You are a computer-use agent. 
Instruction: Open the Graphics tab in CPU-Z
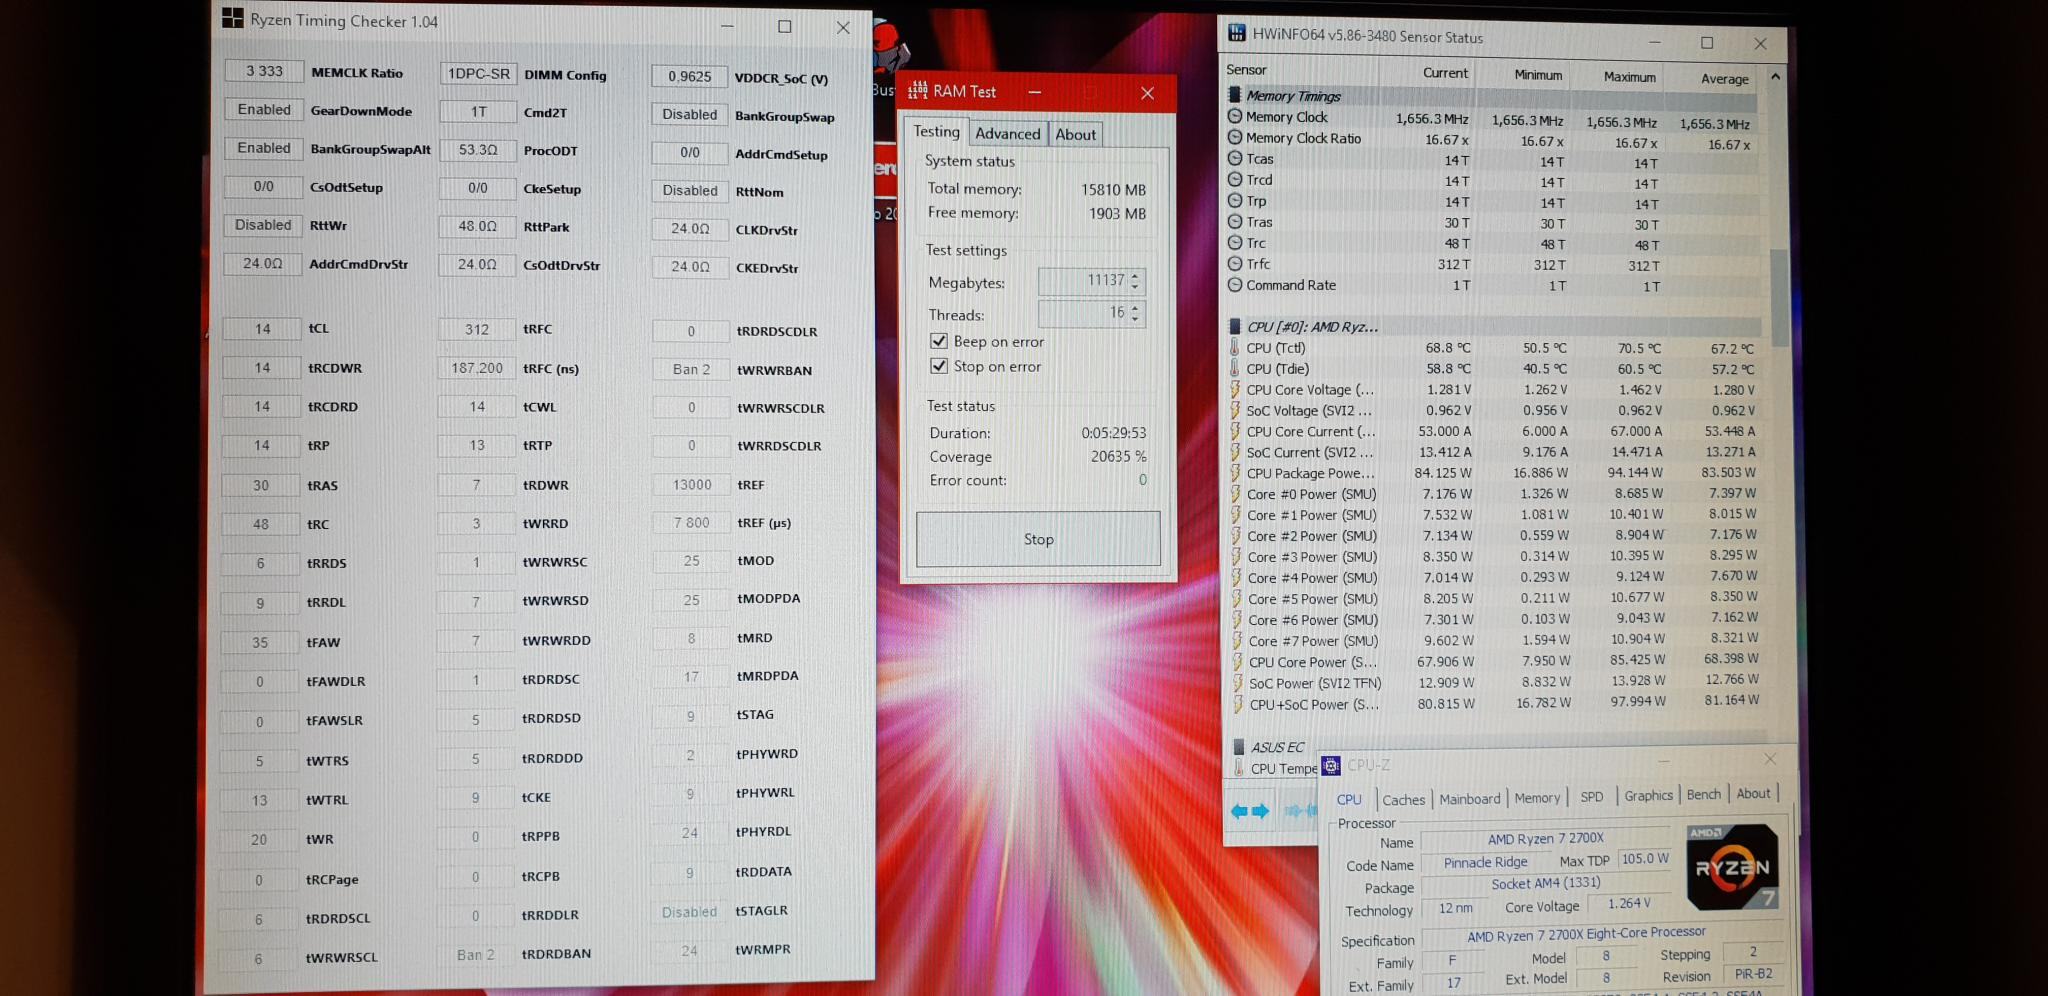[x=1648, y=795]
